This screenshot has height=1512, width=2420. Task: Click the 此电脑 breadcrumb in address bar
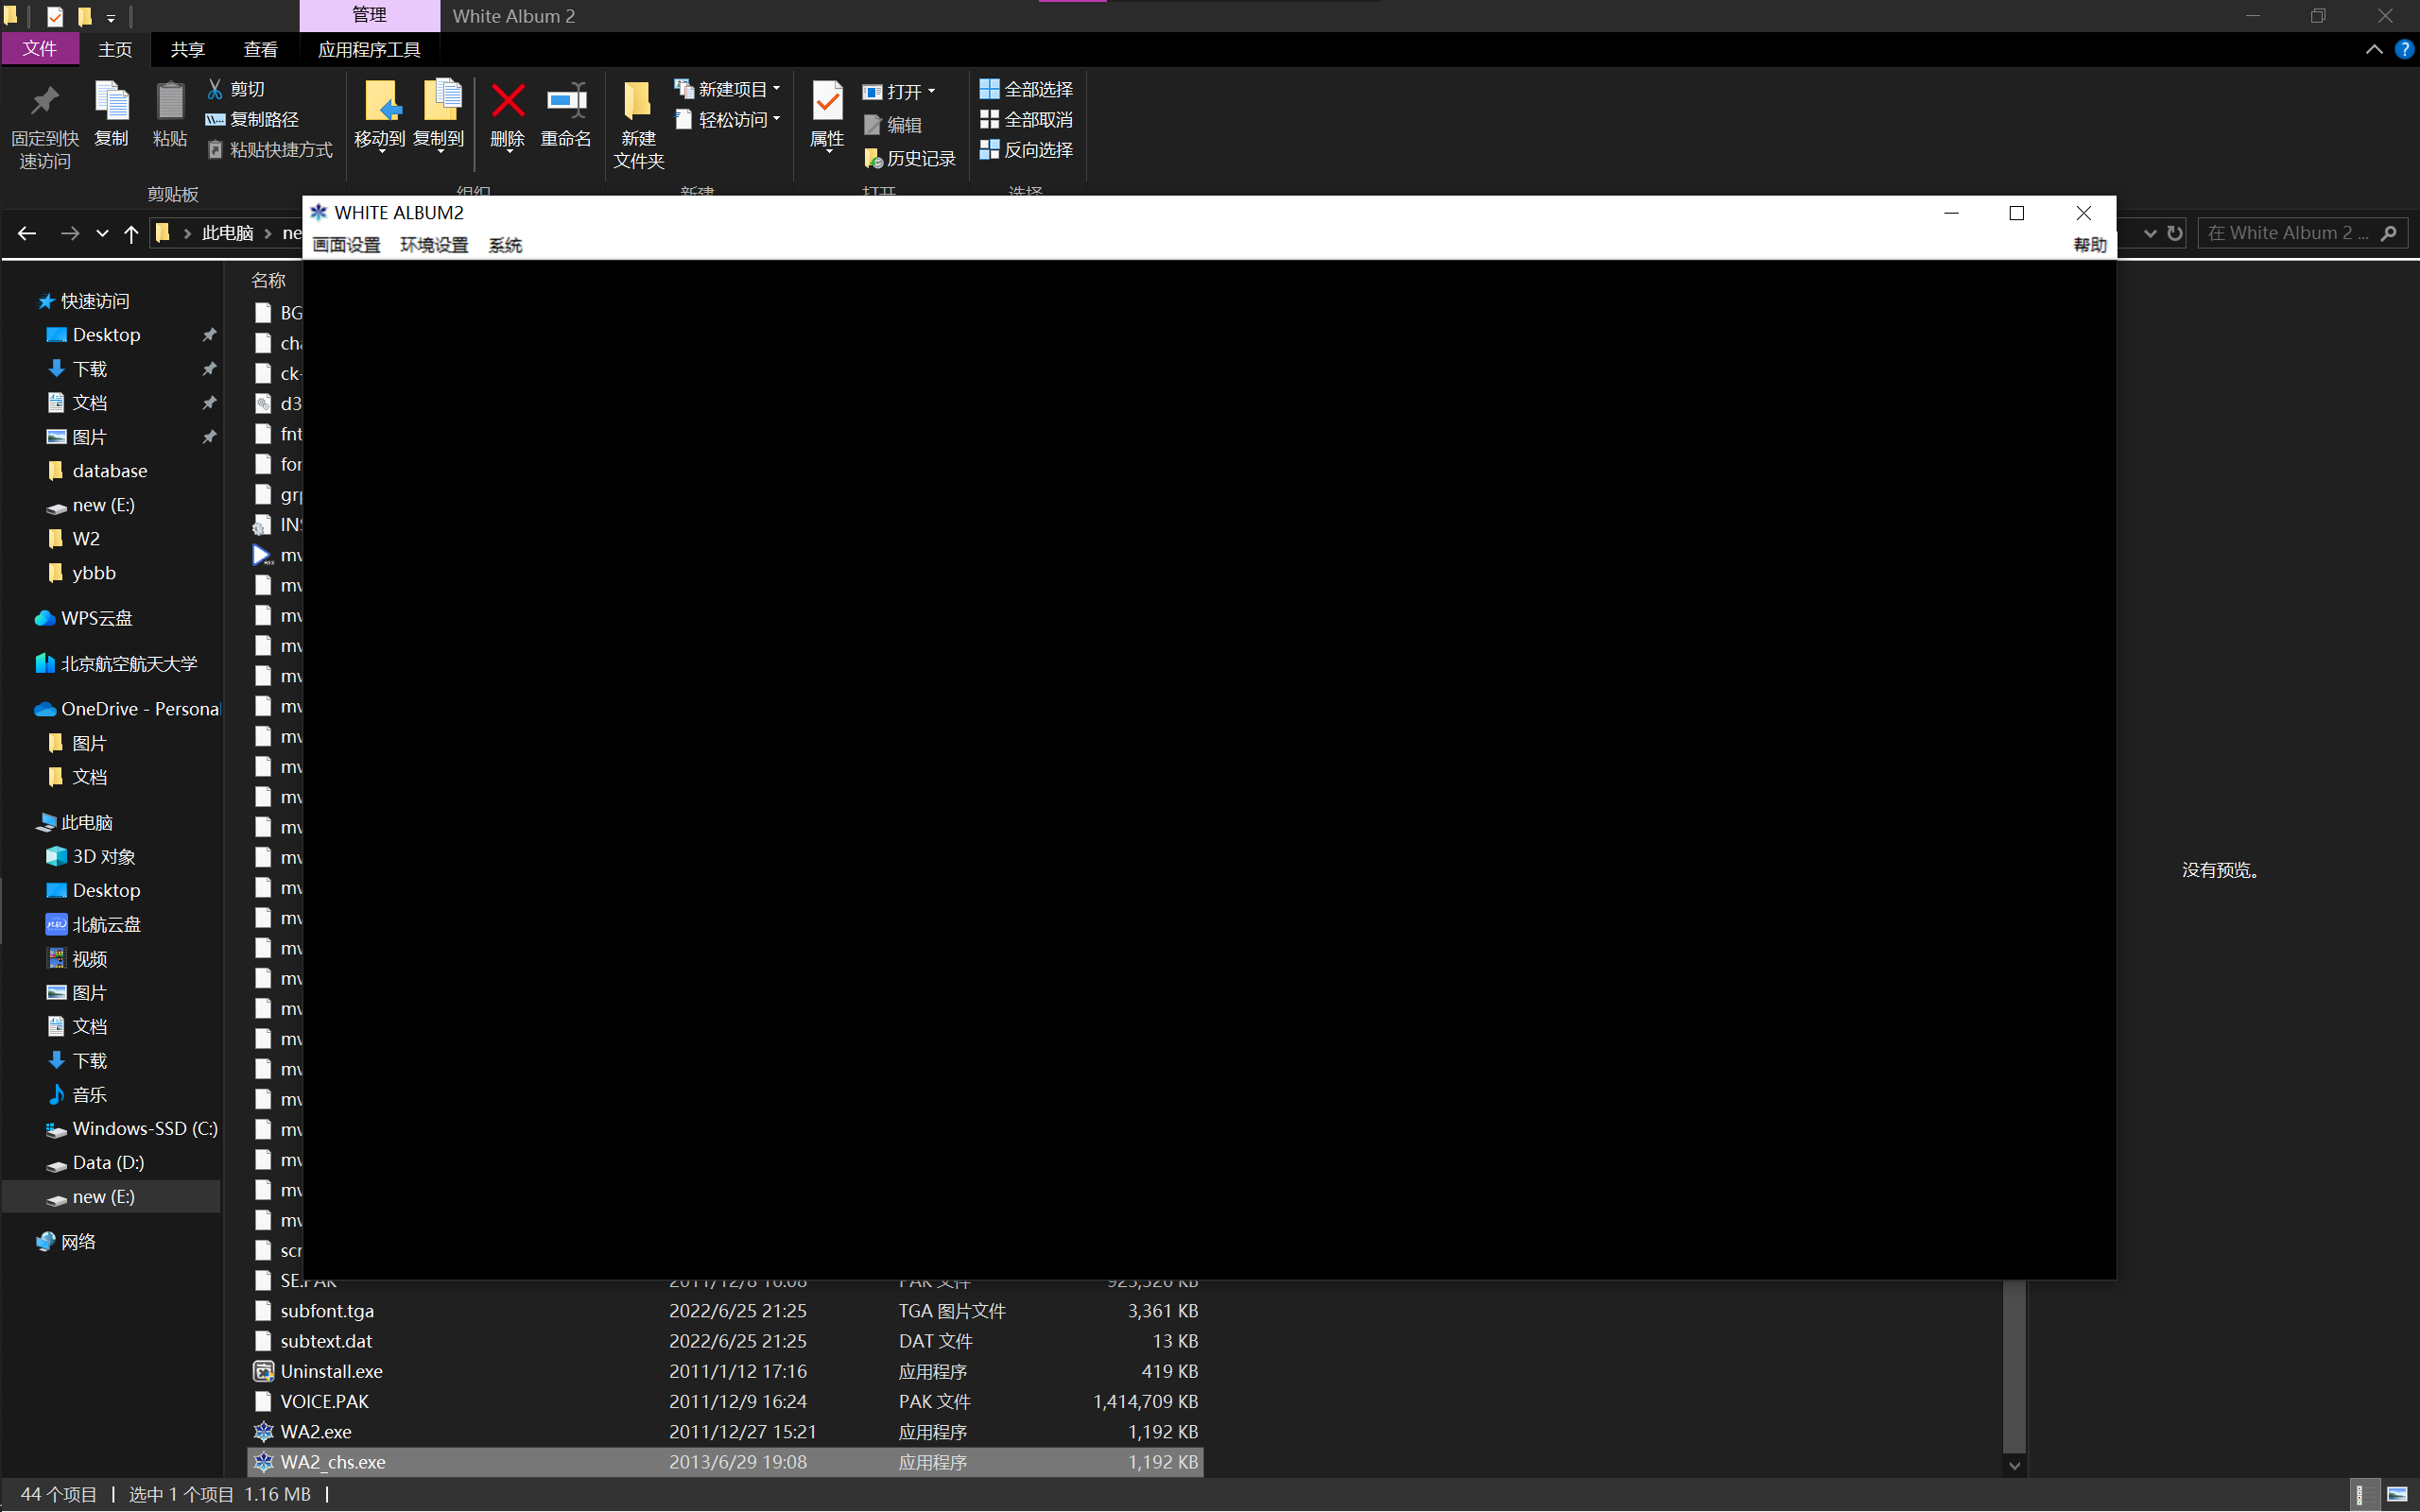(x=227, y=233)
